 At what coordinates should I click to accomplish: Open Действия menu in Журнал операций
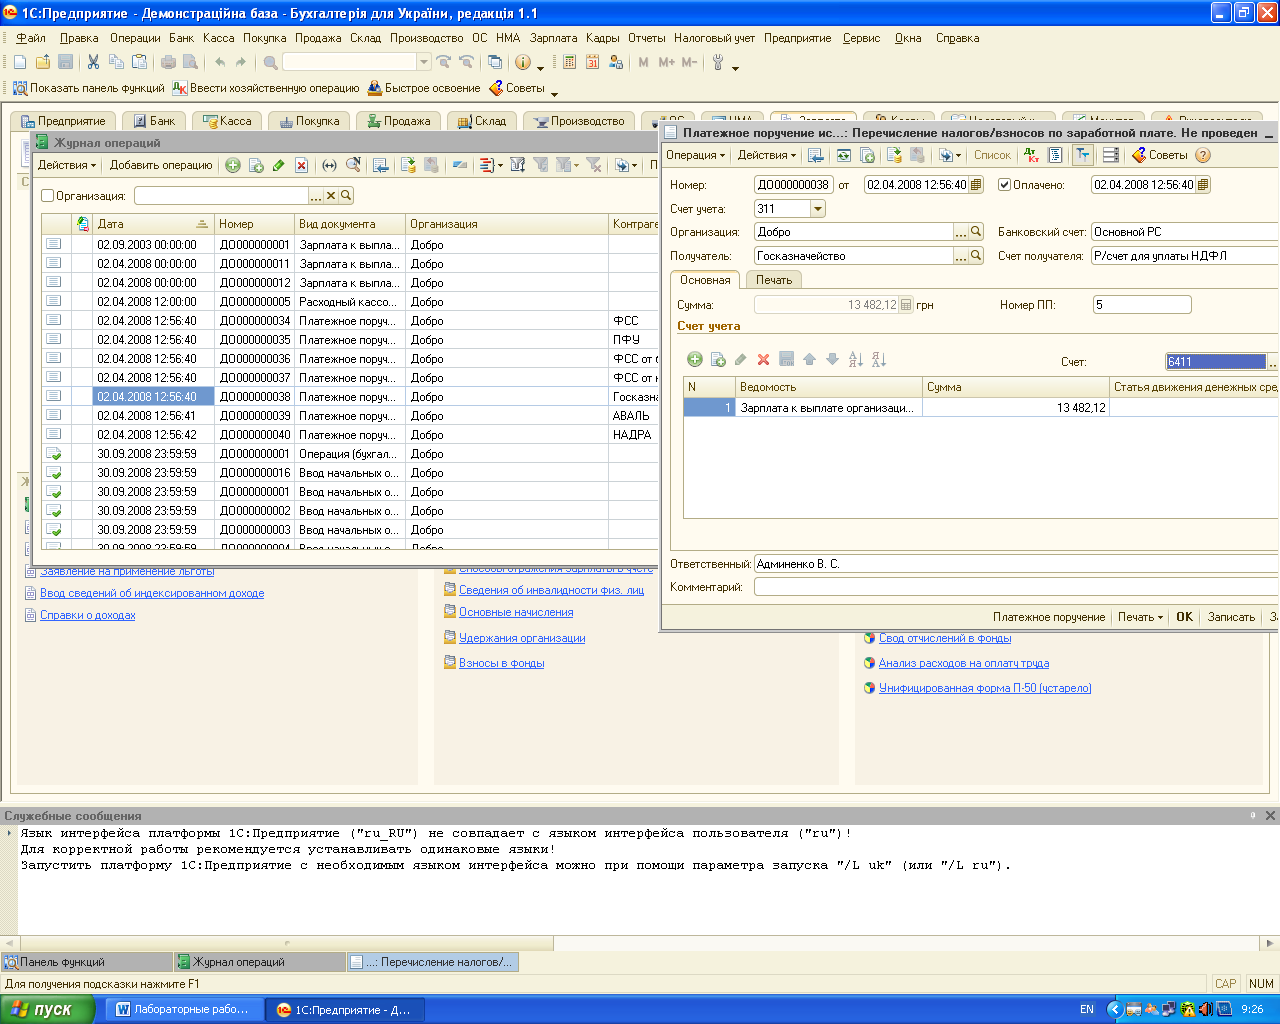(x=67, y=165)
